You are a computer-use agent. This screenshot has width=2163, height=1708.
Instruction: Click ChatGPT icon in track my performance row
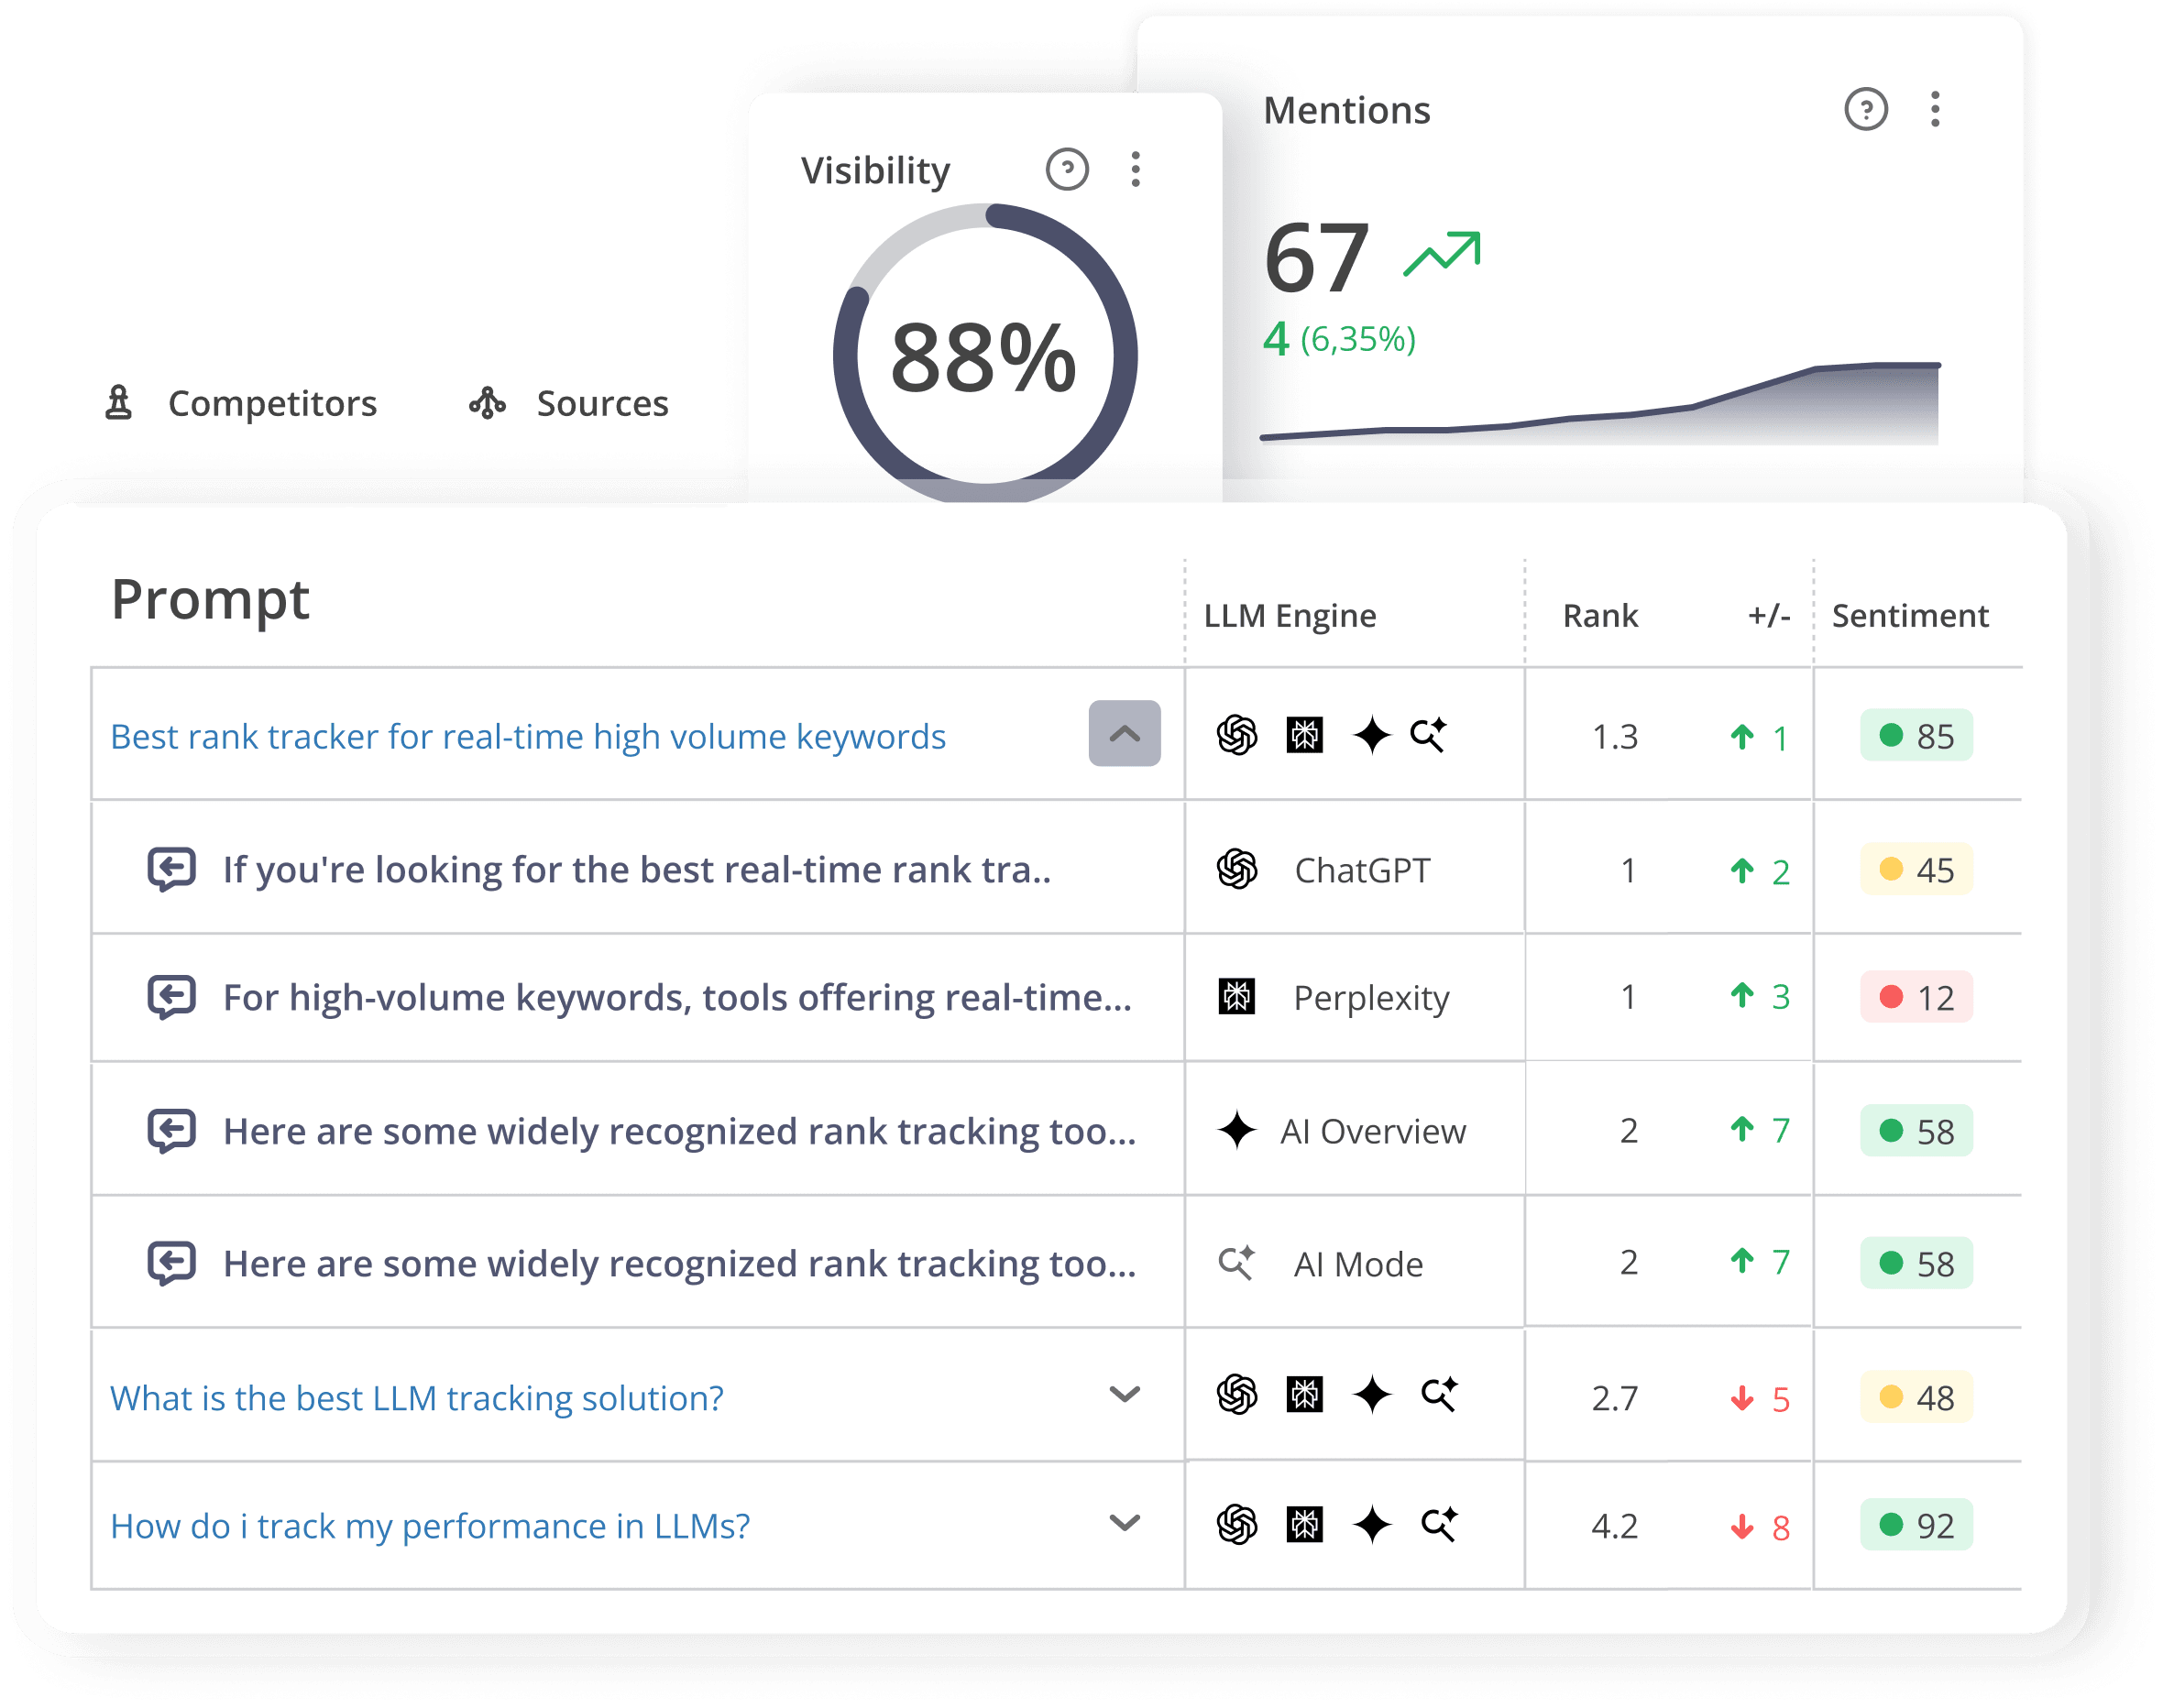click(1237, 1524)
